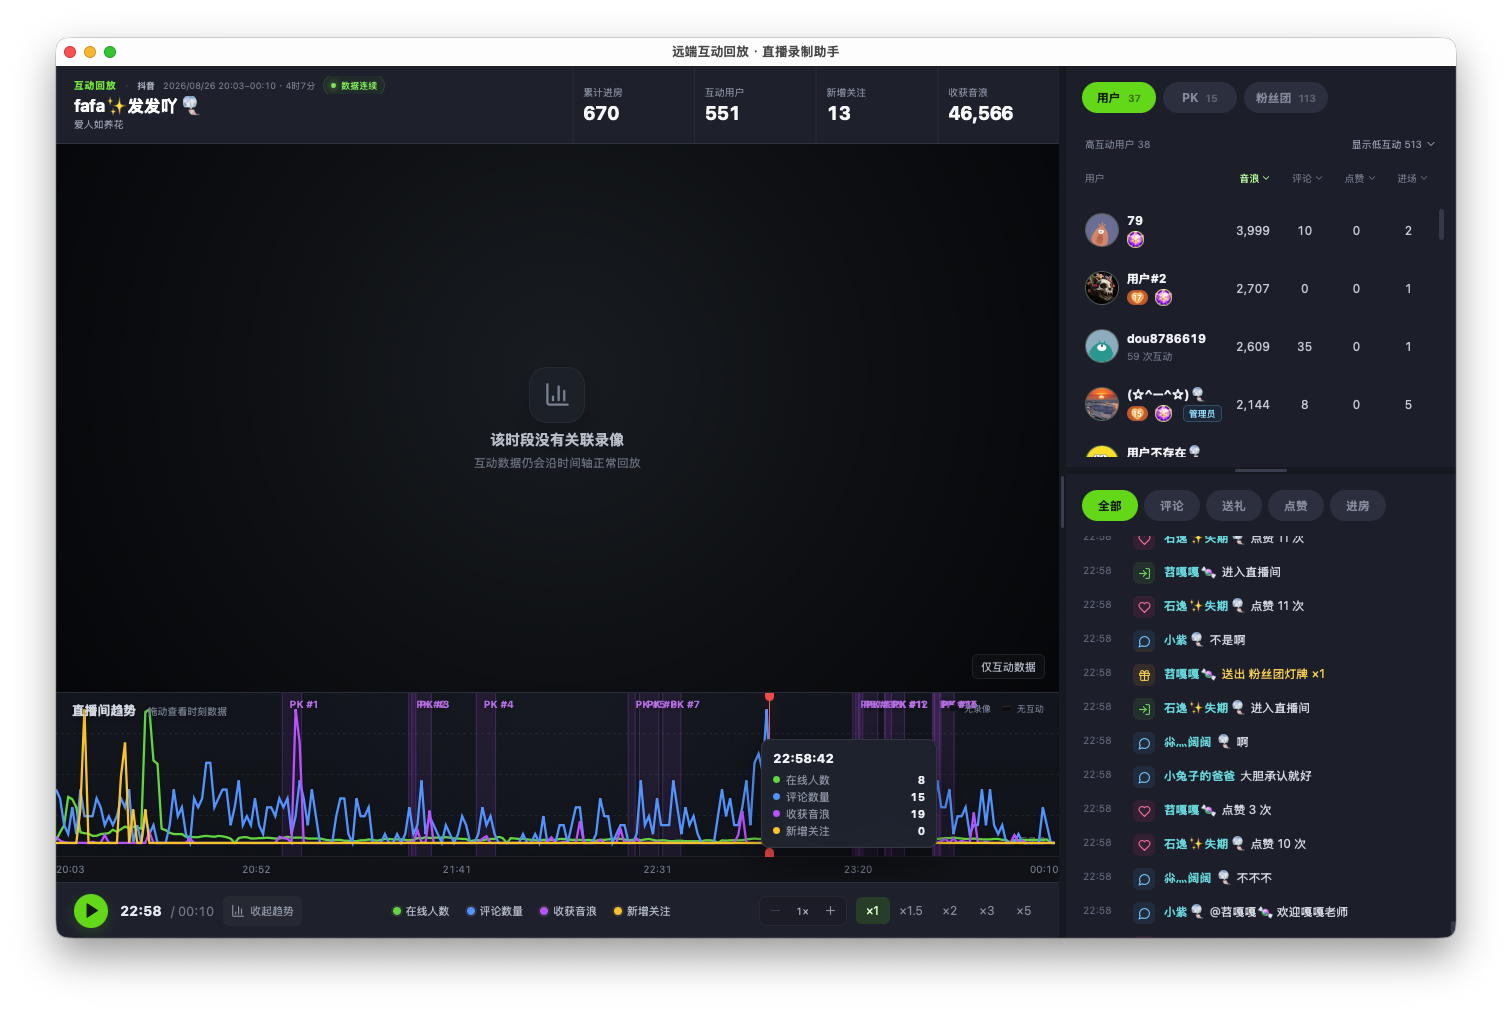Select x5 playback speed
The width and height of the screenshot is (1512, 1012).
point(1024,911)
